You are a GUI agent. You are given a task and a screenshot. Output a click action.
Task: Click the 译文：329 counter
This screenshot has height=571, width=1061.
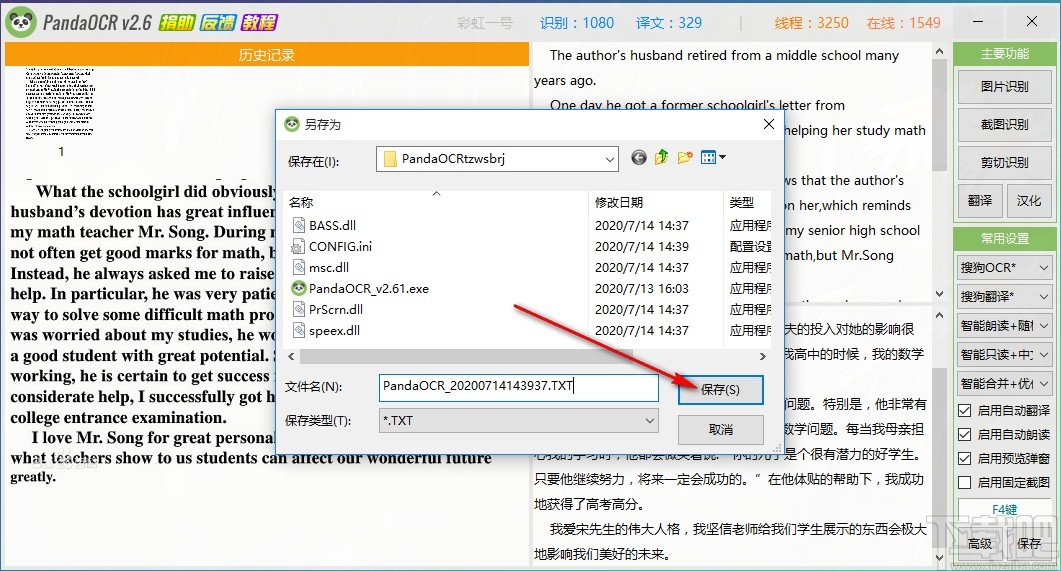[x=669, y=23]
